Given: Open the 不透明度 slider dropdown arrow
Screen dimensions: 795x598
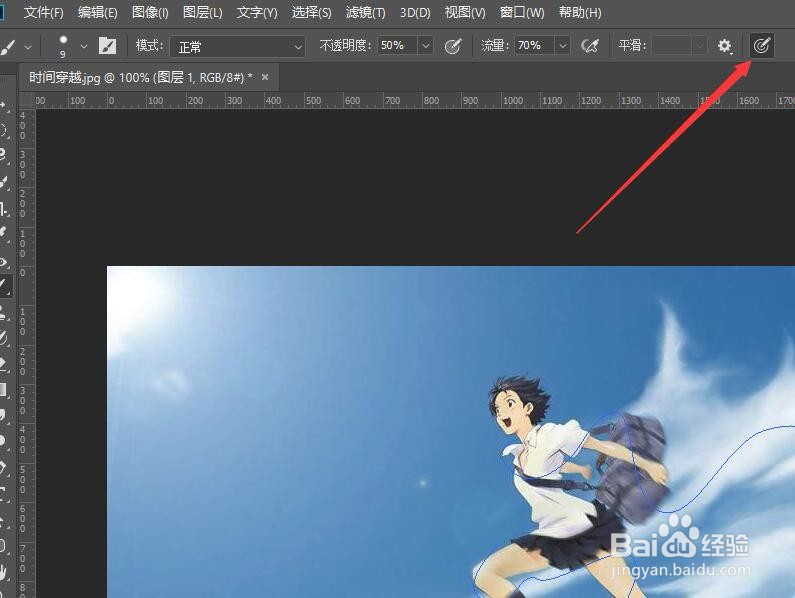Looking at the screenshot, I should tap(426, 46).
